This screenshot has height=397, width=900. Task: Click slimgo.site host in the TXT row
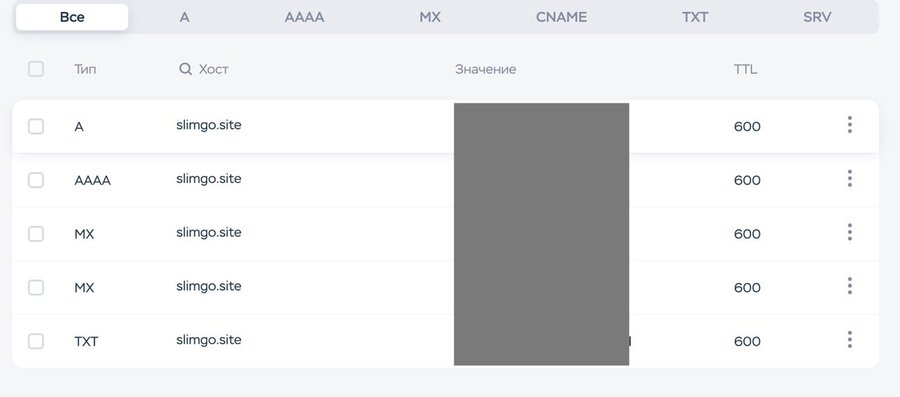(209, 340)
